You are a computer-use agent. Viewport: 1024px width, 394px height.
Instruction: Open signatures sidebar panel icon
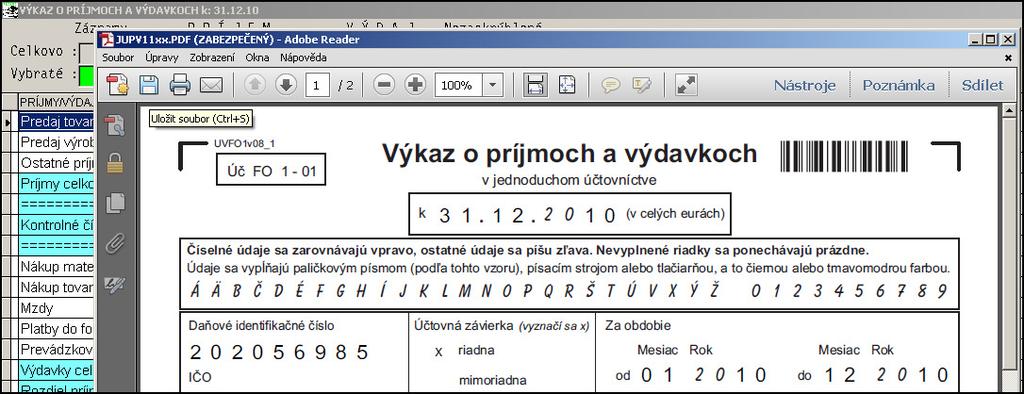tap(115, 284)
